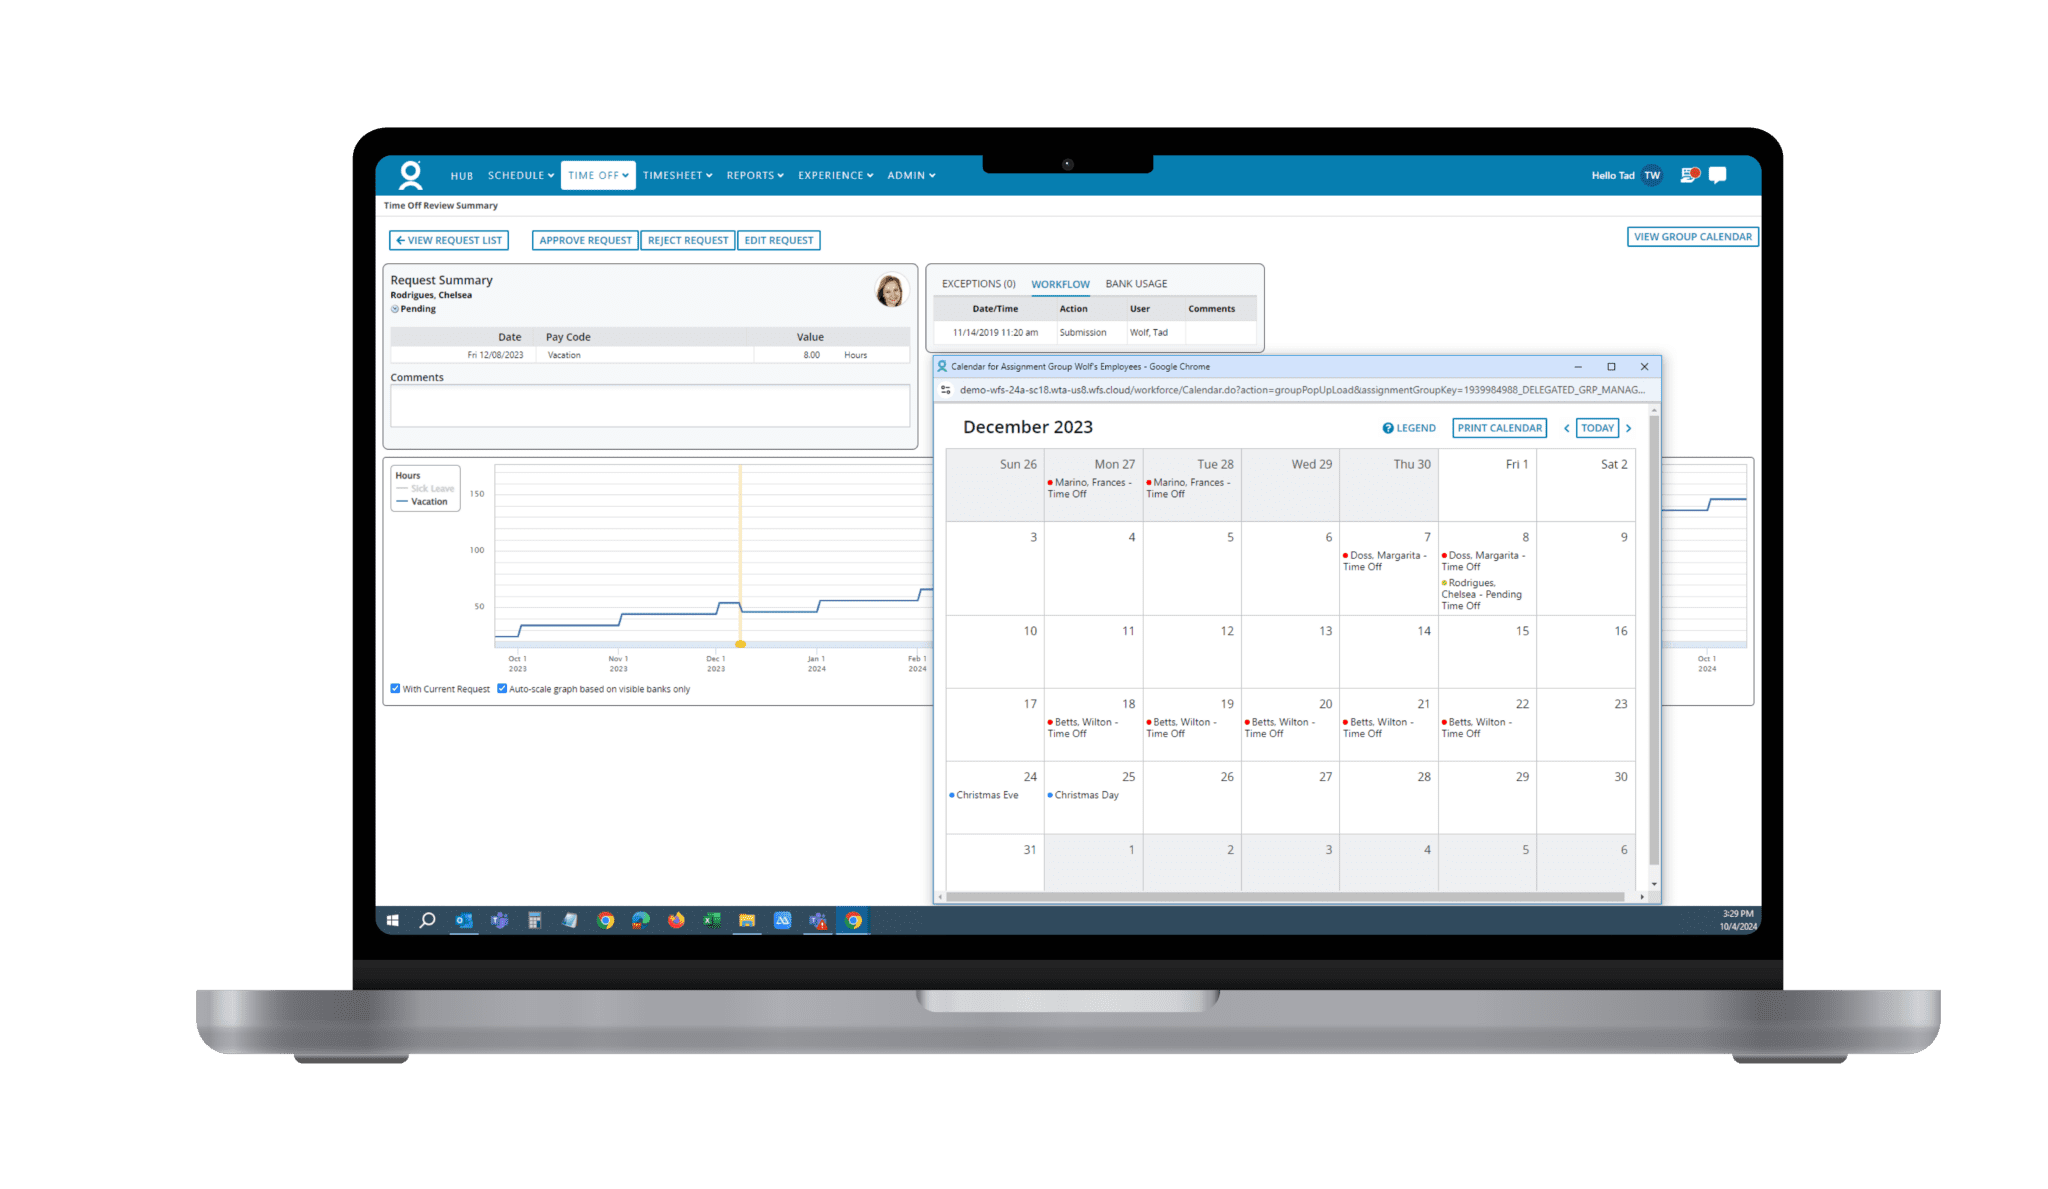
Task: Switch to the BANK USAGE tab
Action: pos(1135,283)
